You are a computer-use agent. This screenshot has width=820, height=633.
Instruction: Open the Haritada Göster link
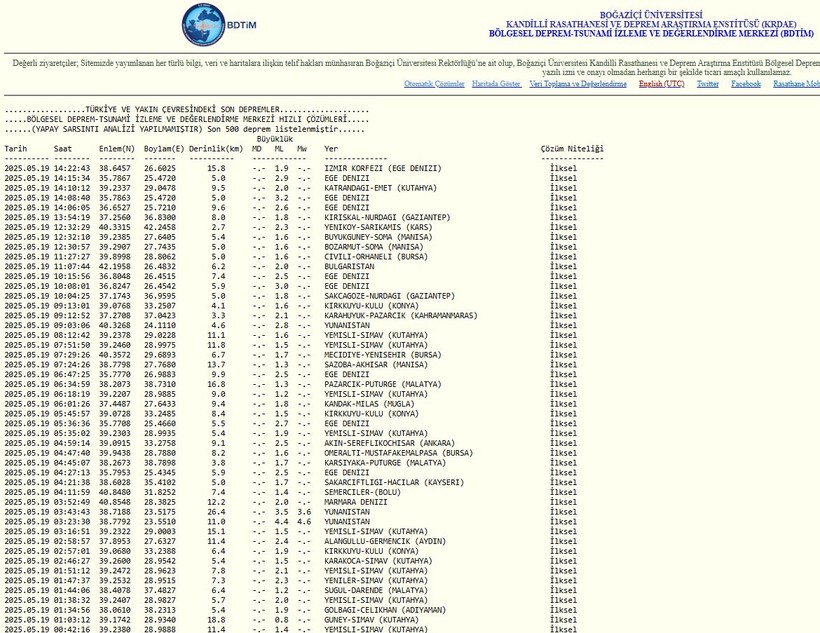click(496, 84)
